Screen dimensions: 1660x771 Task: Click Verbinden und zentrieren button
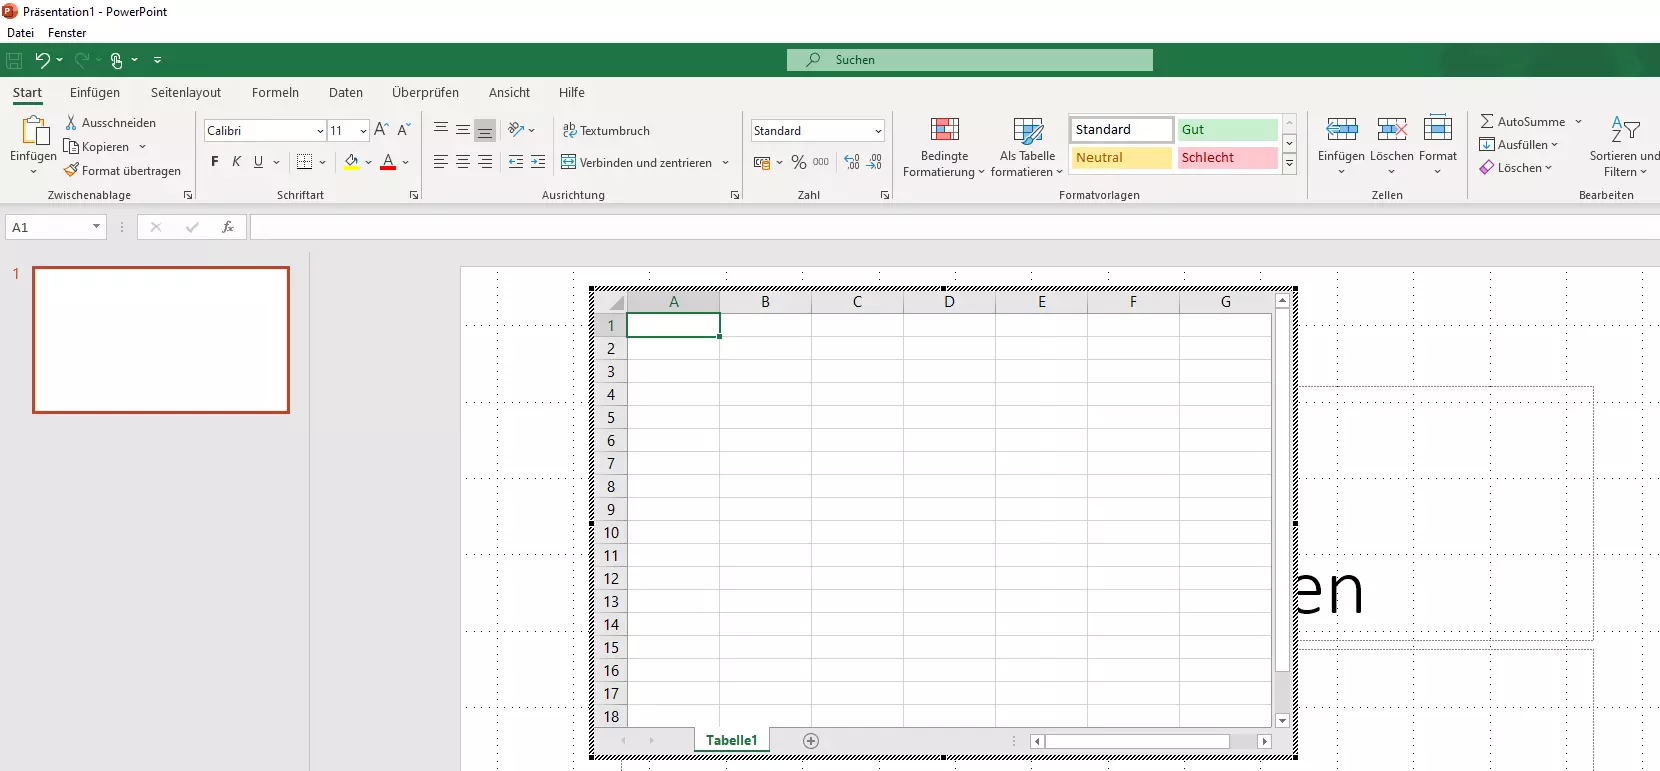pyautogui.click(x=637, y=162)
